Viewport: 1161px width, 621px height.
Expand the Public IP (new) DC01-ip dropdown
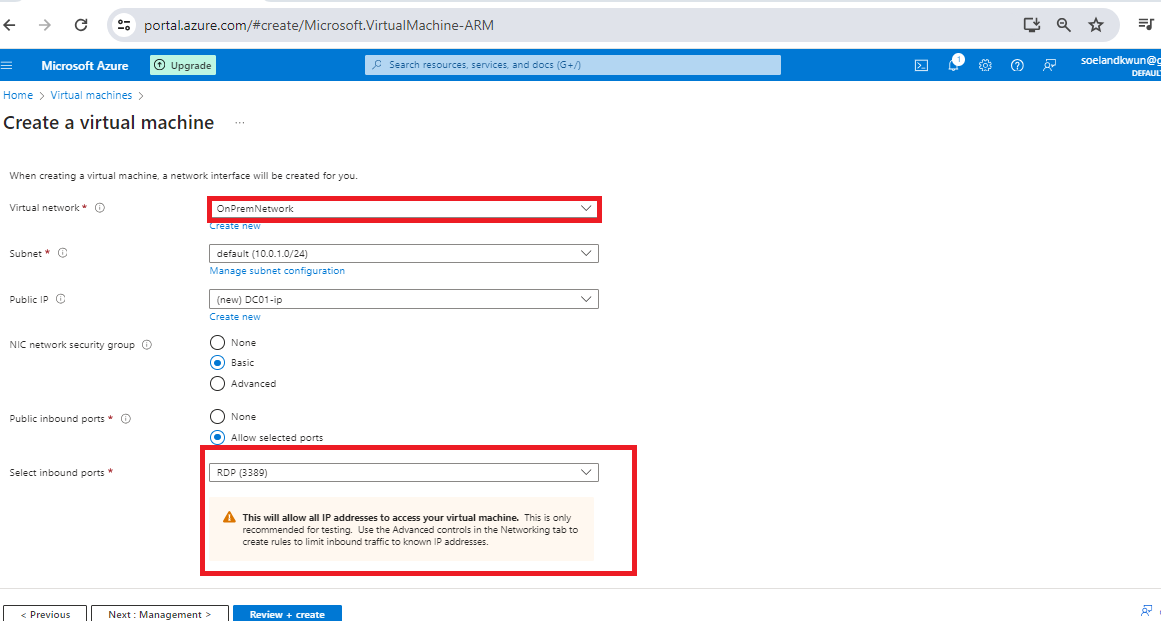[404, 299]
